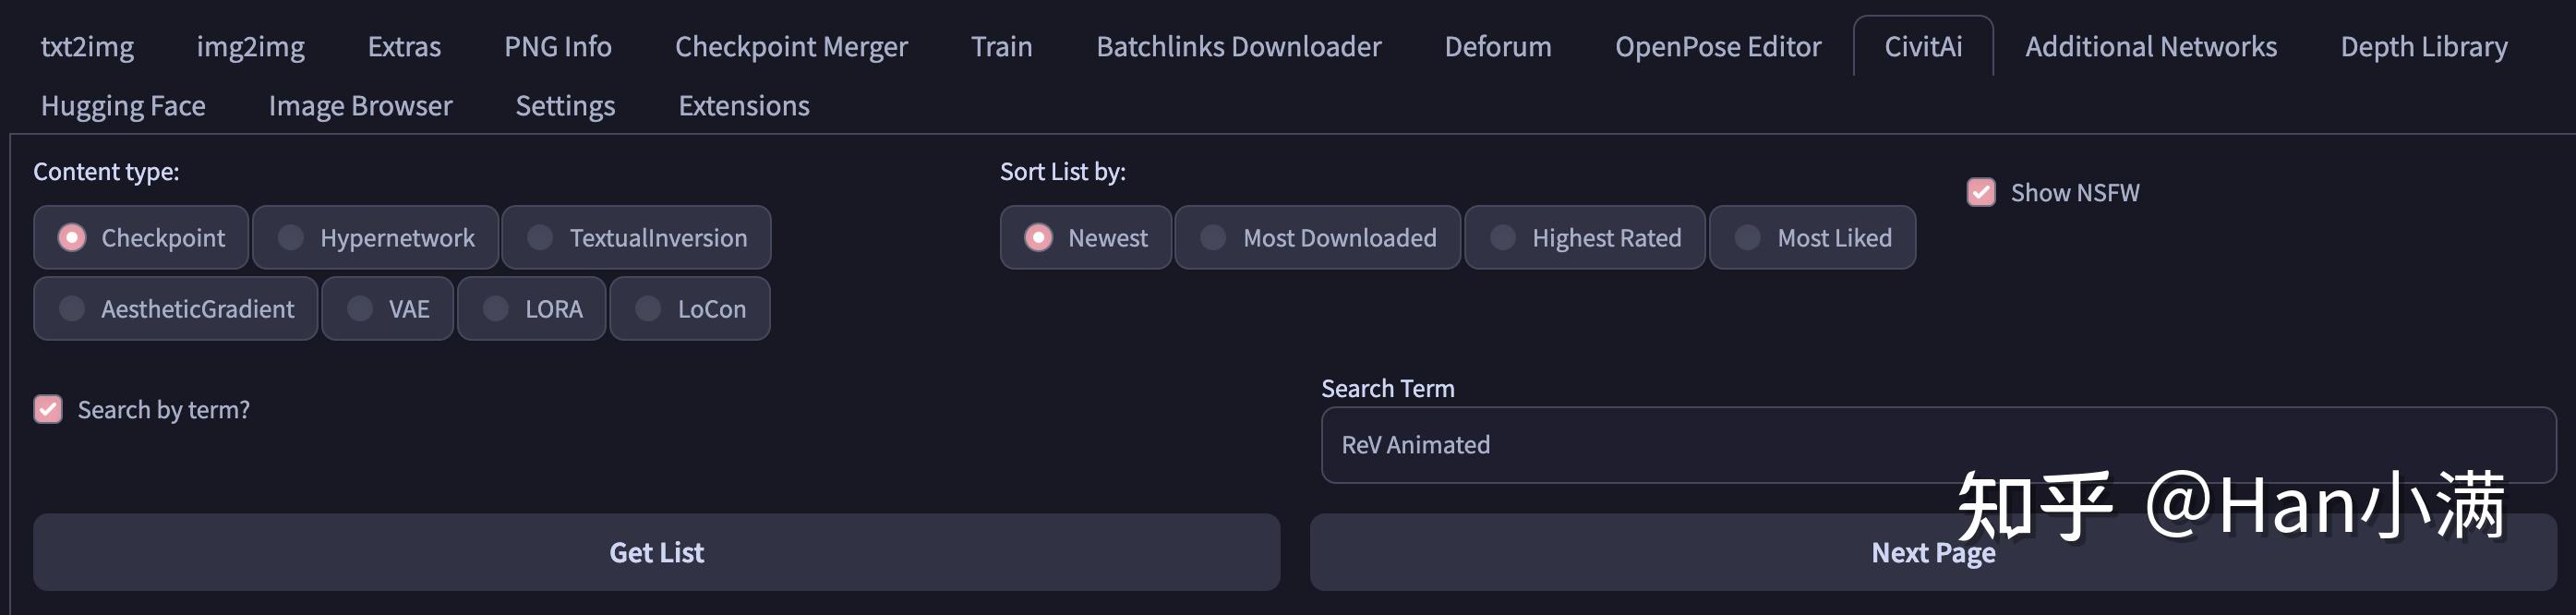This screenshot has width=2576, height=615.
Task: Click the Get List button
Action: (x=657, y=552)
